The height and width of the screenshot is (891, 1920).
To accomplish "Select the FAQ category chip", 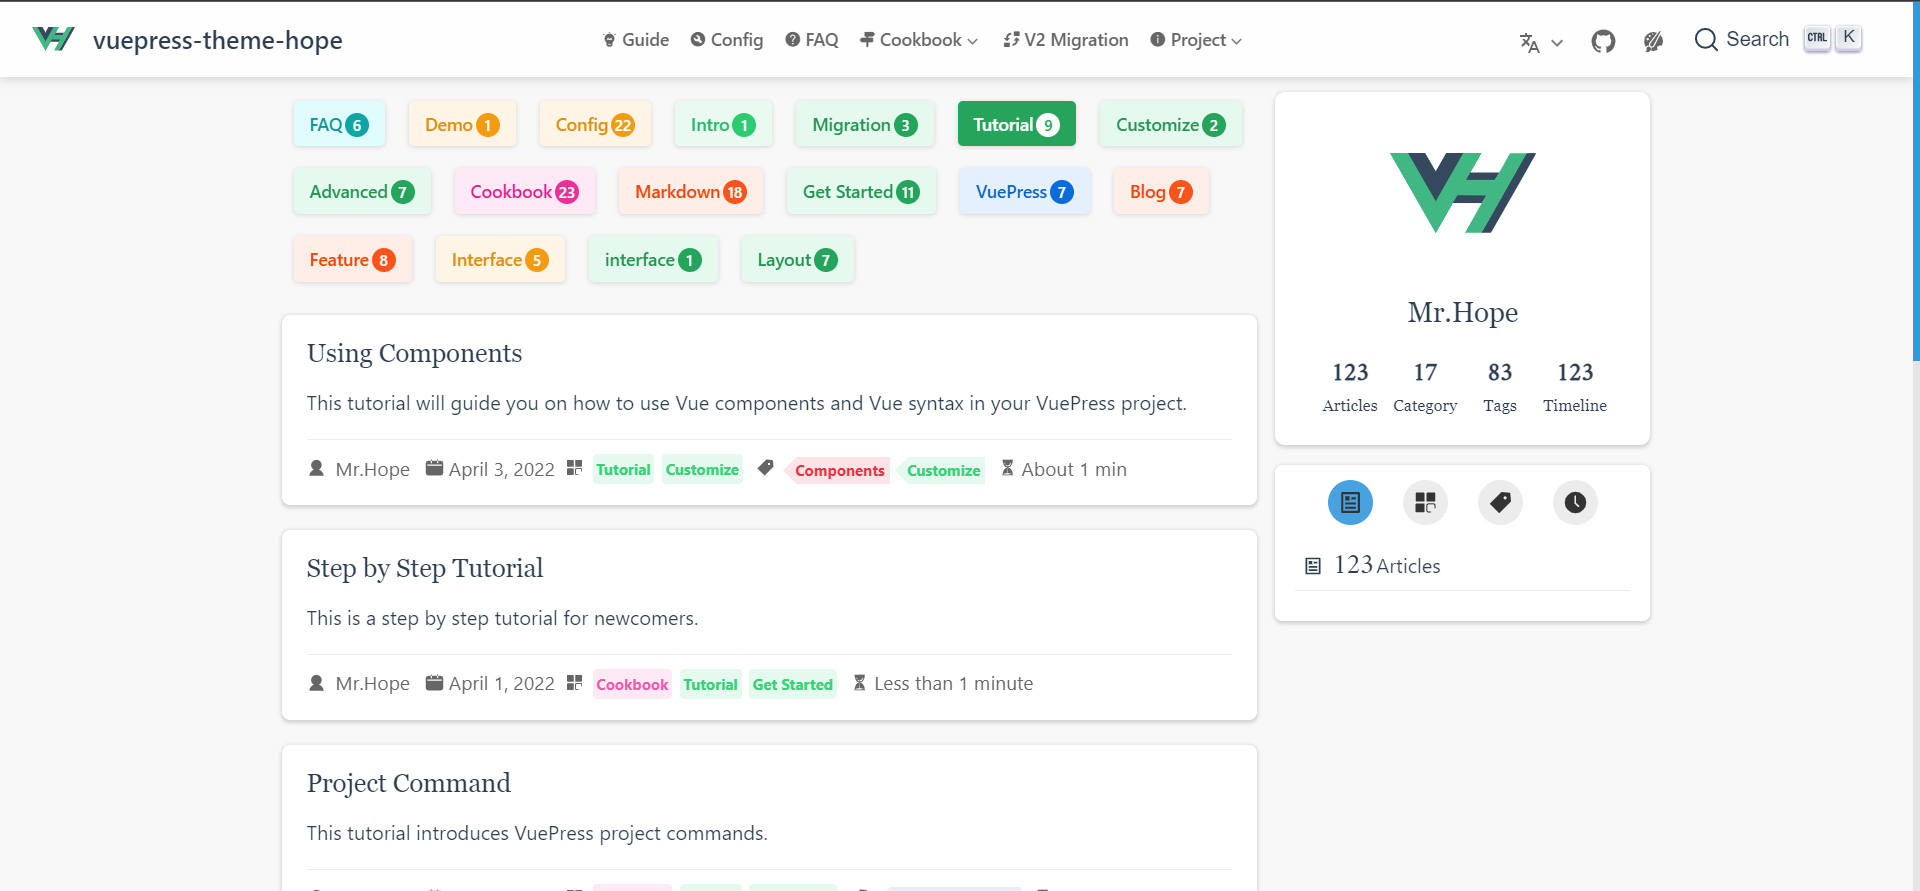I will click(339, 124).
